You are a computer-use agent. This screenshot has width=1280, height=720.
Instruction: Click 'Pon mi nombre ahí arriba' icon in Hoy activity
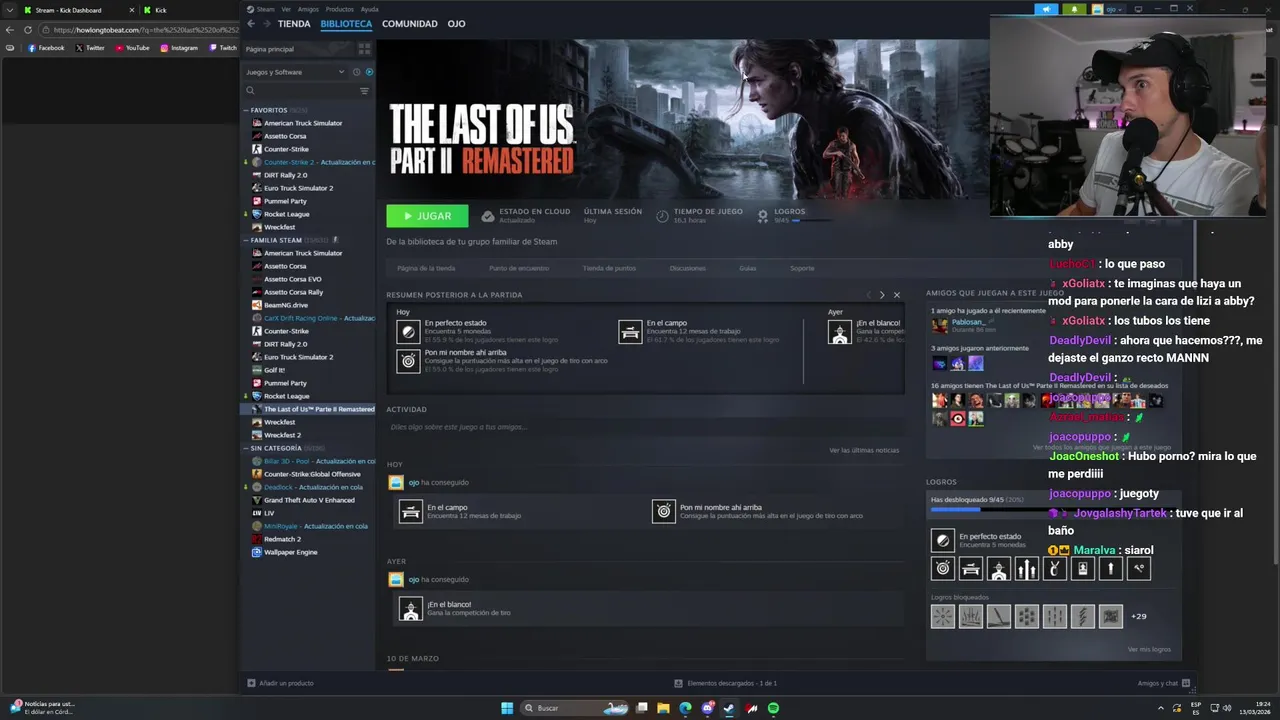[664, 511]
